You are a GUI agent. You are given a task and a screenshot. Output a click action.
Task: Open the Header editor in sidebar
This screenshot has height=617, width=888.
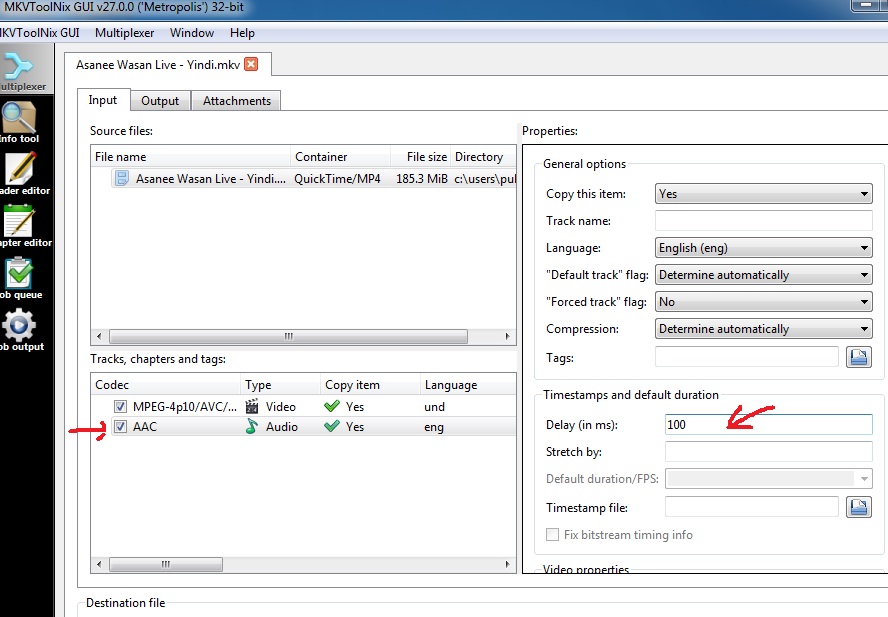[23, 175]
